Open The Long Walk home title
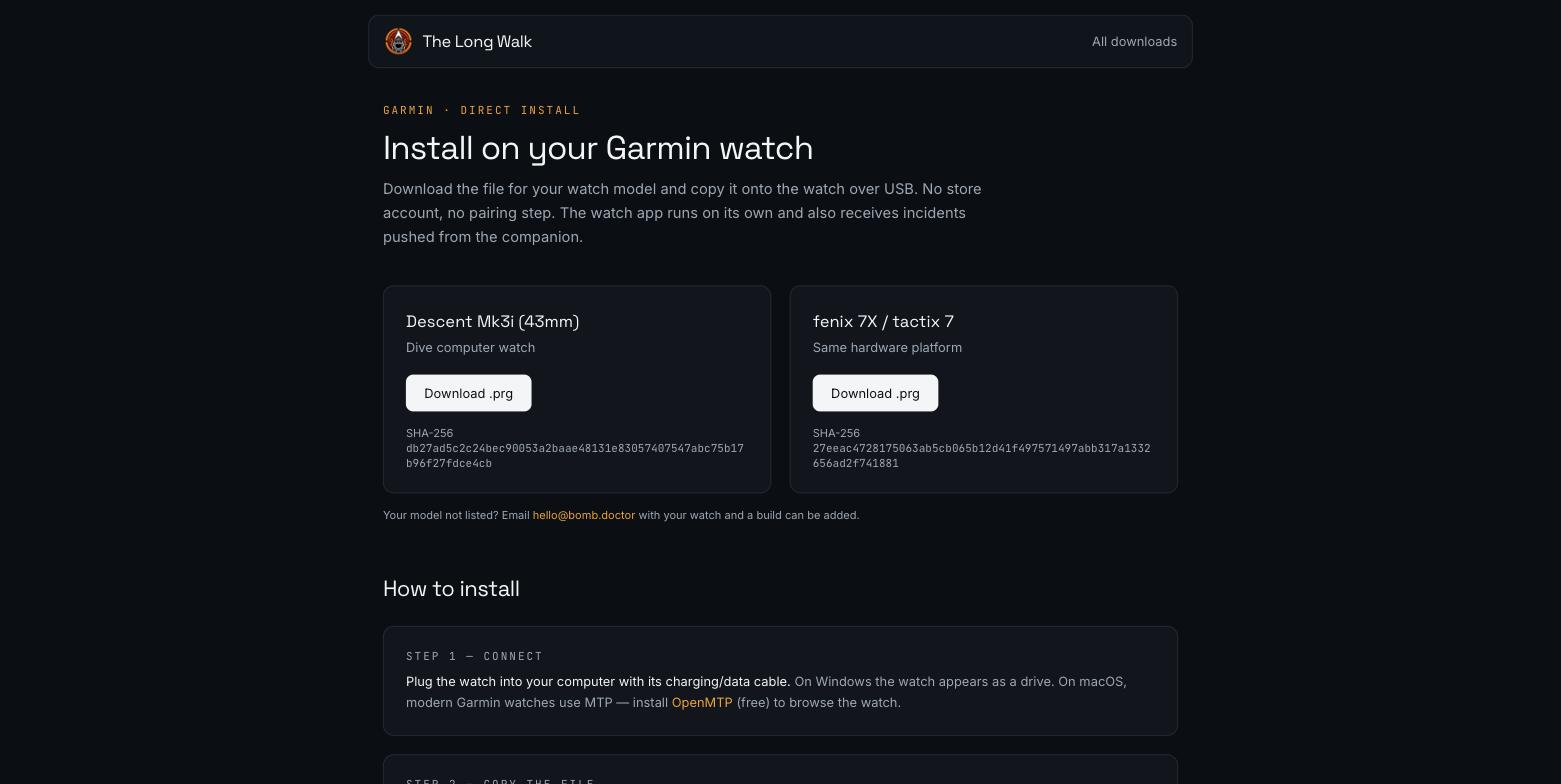This screenshot has width=1561, height=784. click(477, 41)
